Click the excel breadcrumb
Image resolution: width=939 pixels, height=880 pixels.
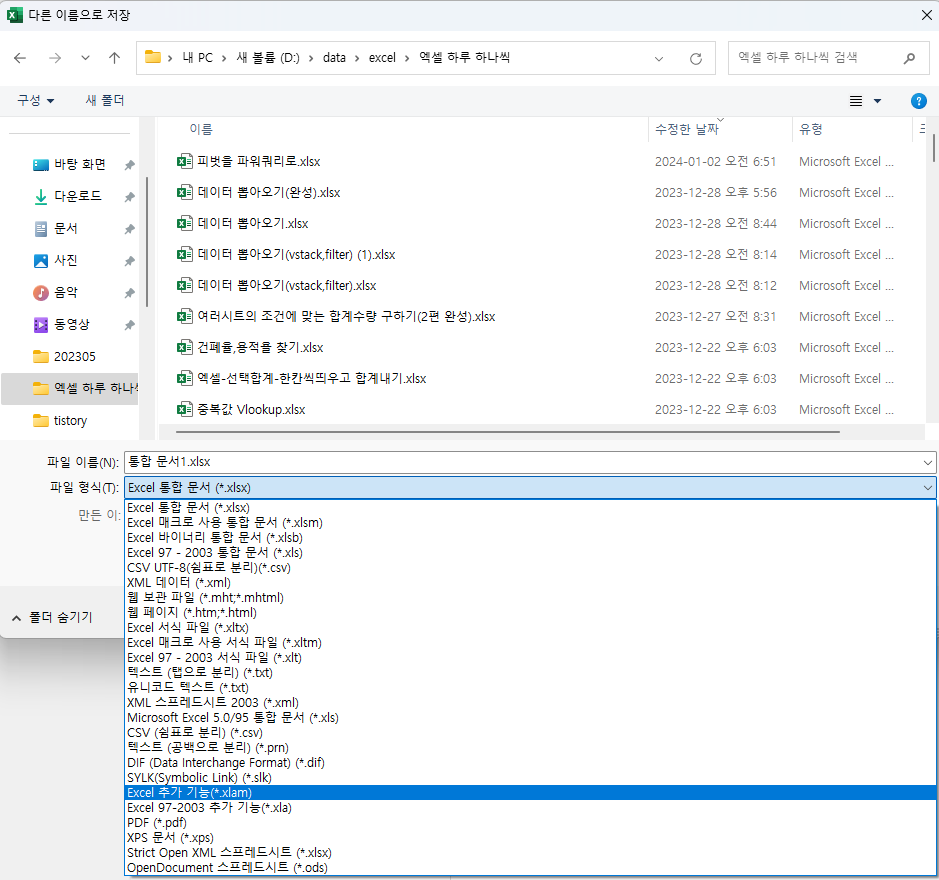tap(382, 58)
